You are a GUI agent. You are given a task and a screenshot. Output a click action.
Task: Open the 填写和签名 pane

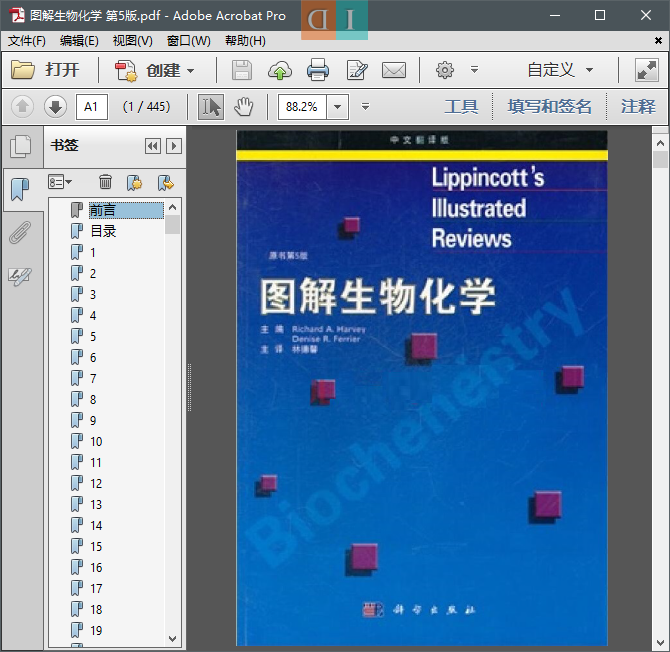point(550,106)
